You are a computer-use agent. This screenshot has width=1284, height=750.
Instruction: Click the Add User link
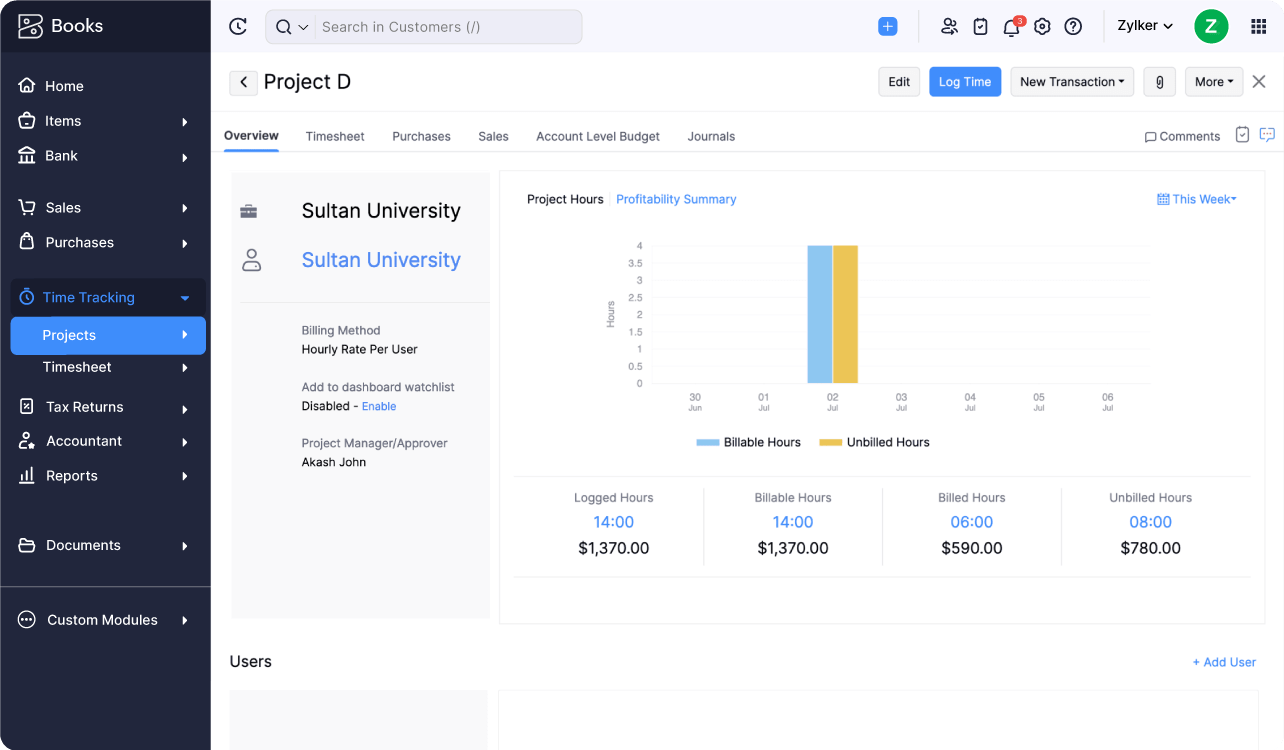[x=1224, y=662]
